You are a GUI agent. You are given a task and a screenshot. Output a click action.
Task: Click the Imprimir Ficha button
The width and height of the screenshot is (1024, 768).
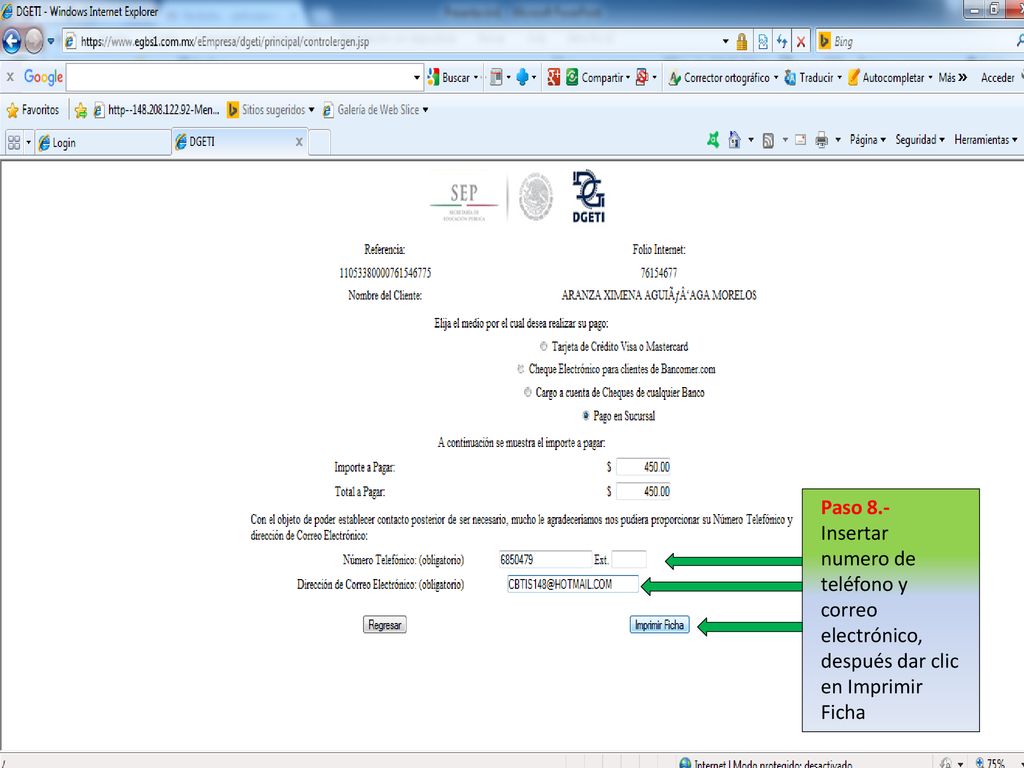tap(659, 625)
